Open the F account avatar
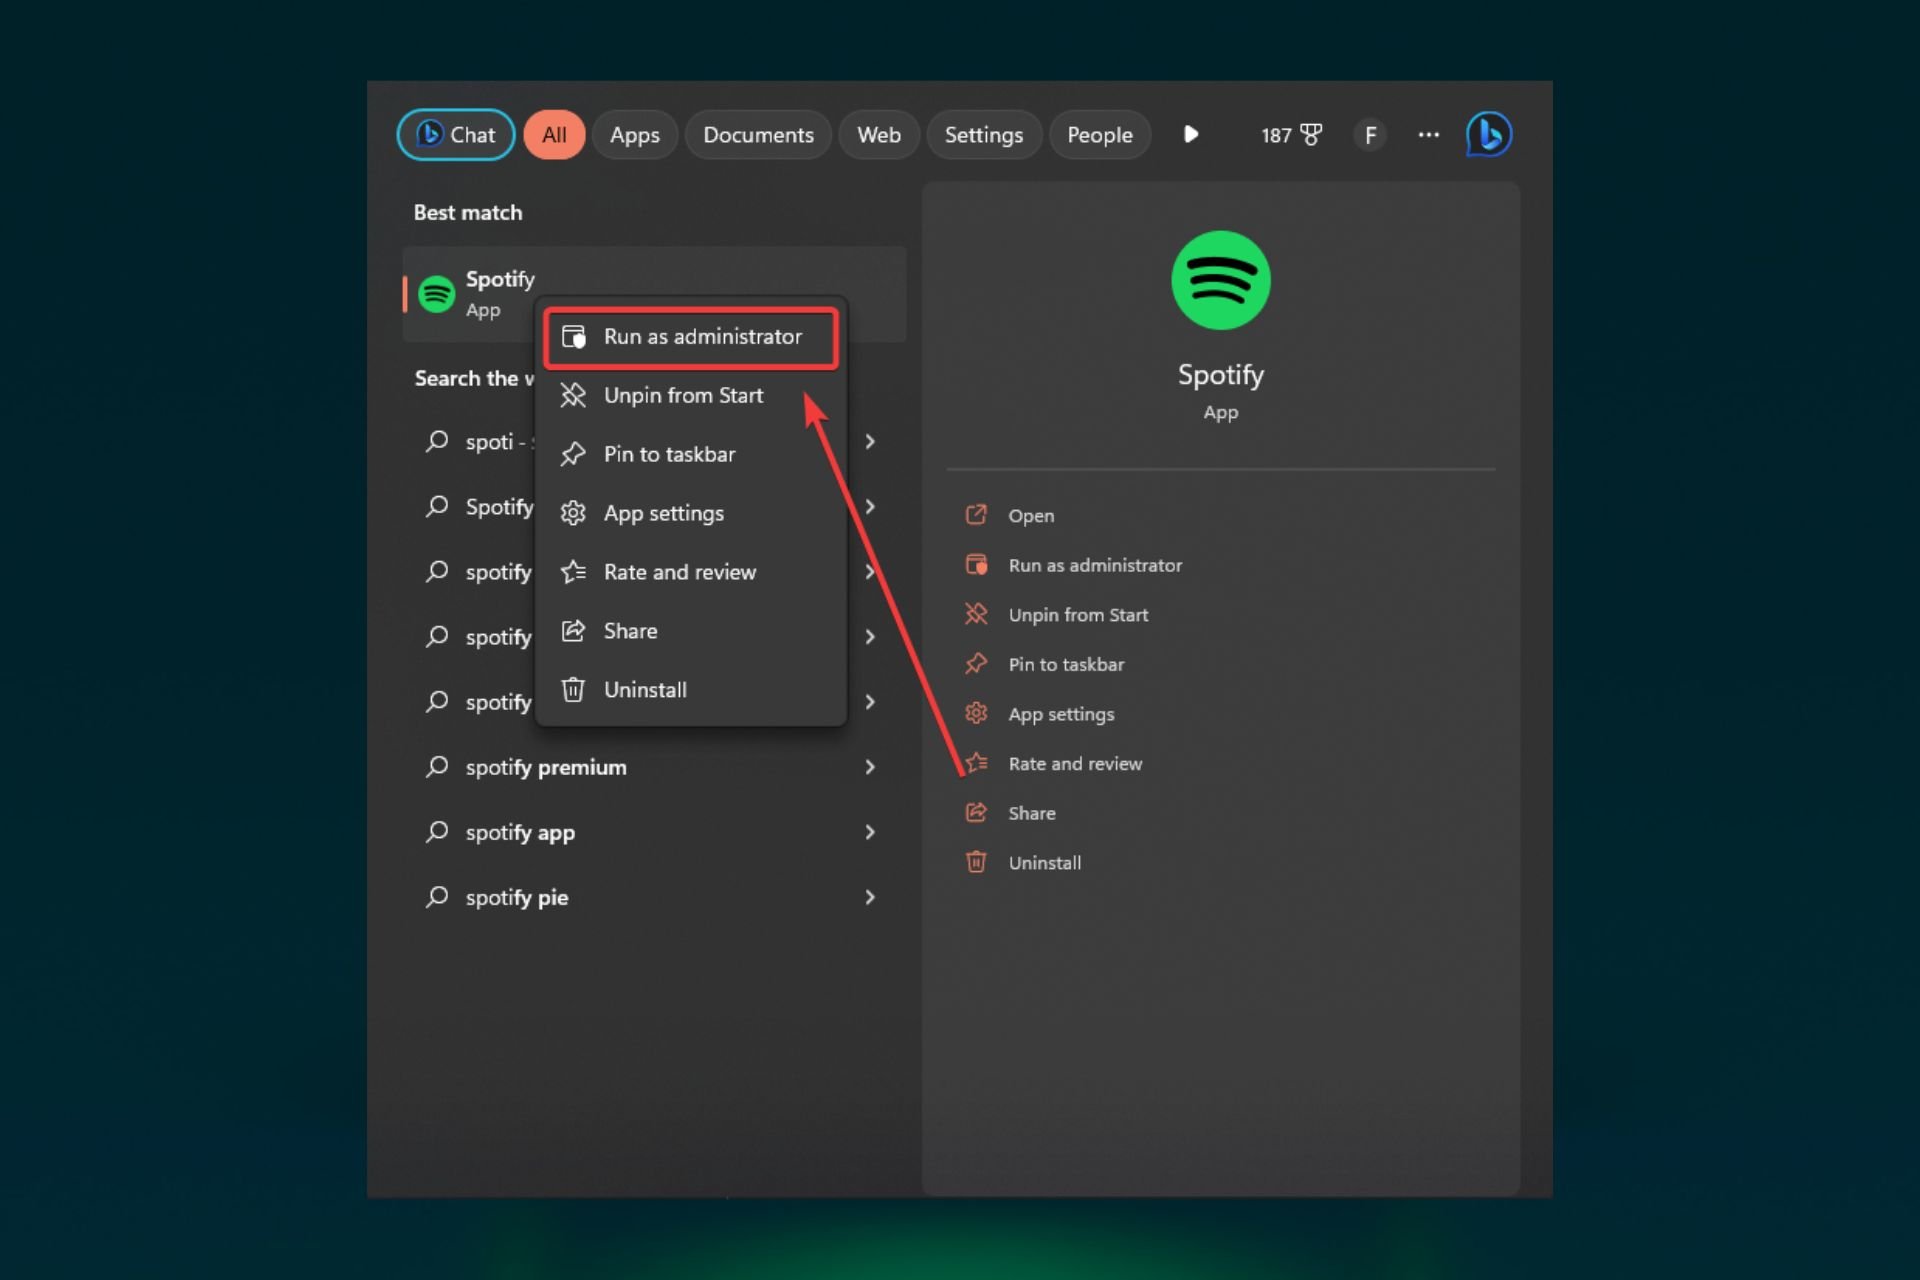Viewport: 1920px width, 1280px height. (1370, 135)
